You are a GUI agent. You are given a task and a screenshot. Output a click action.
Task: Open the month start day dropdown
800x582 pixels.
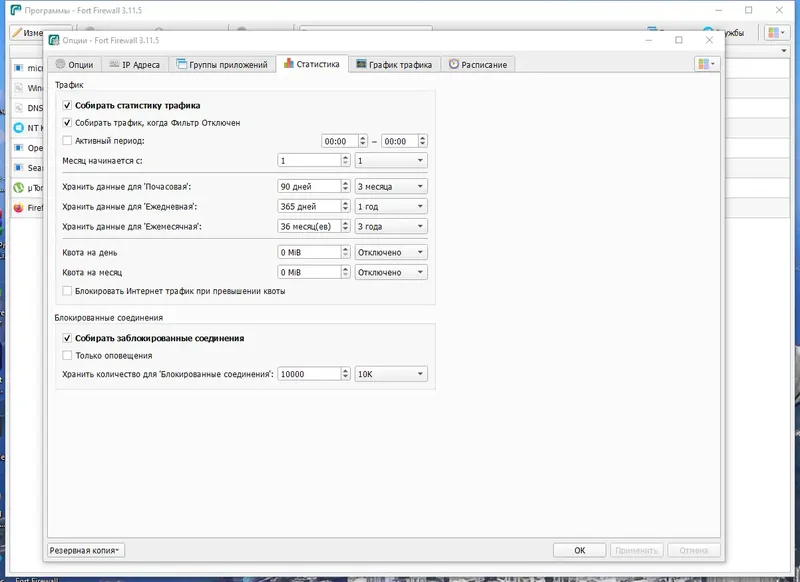[x=391, y=161]
